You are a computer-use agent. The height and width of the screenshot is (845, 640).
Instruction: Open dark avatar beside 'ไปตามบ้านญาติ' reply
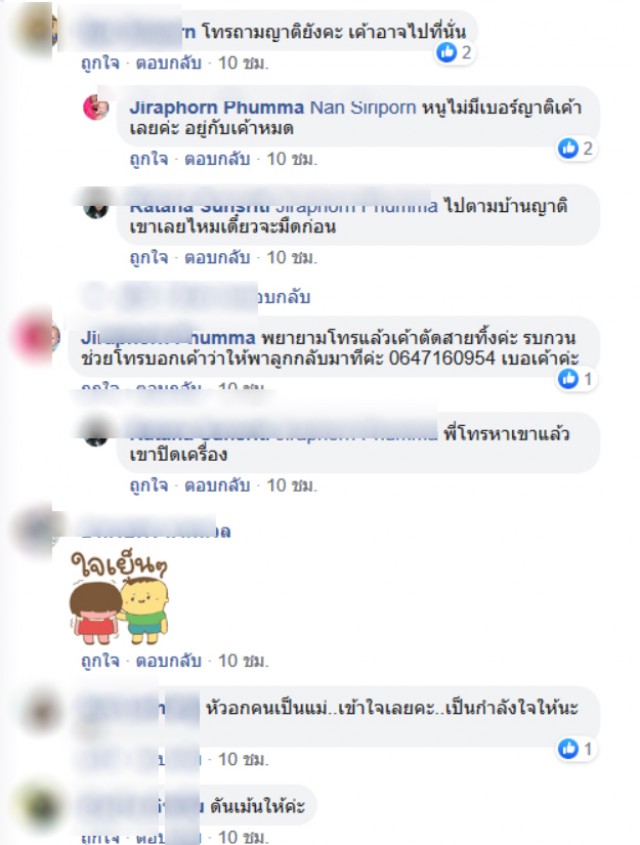pyautogui.click(x=96, y=206)
